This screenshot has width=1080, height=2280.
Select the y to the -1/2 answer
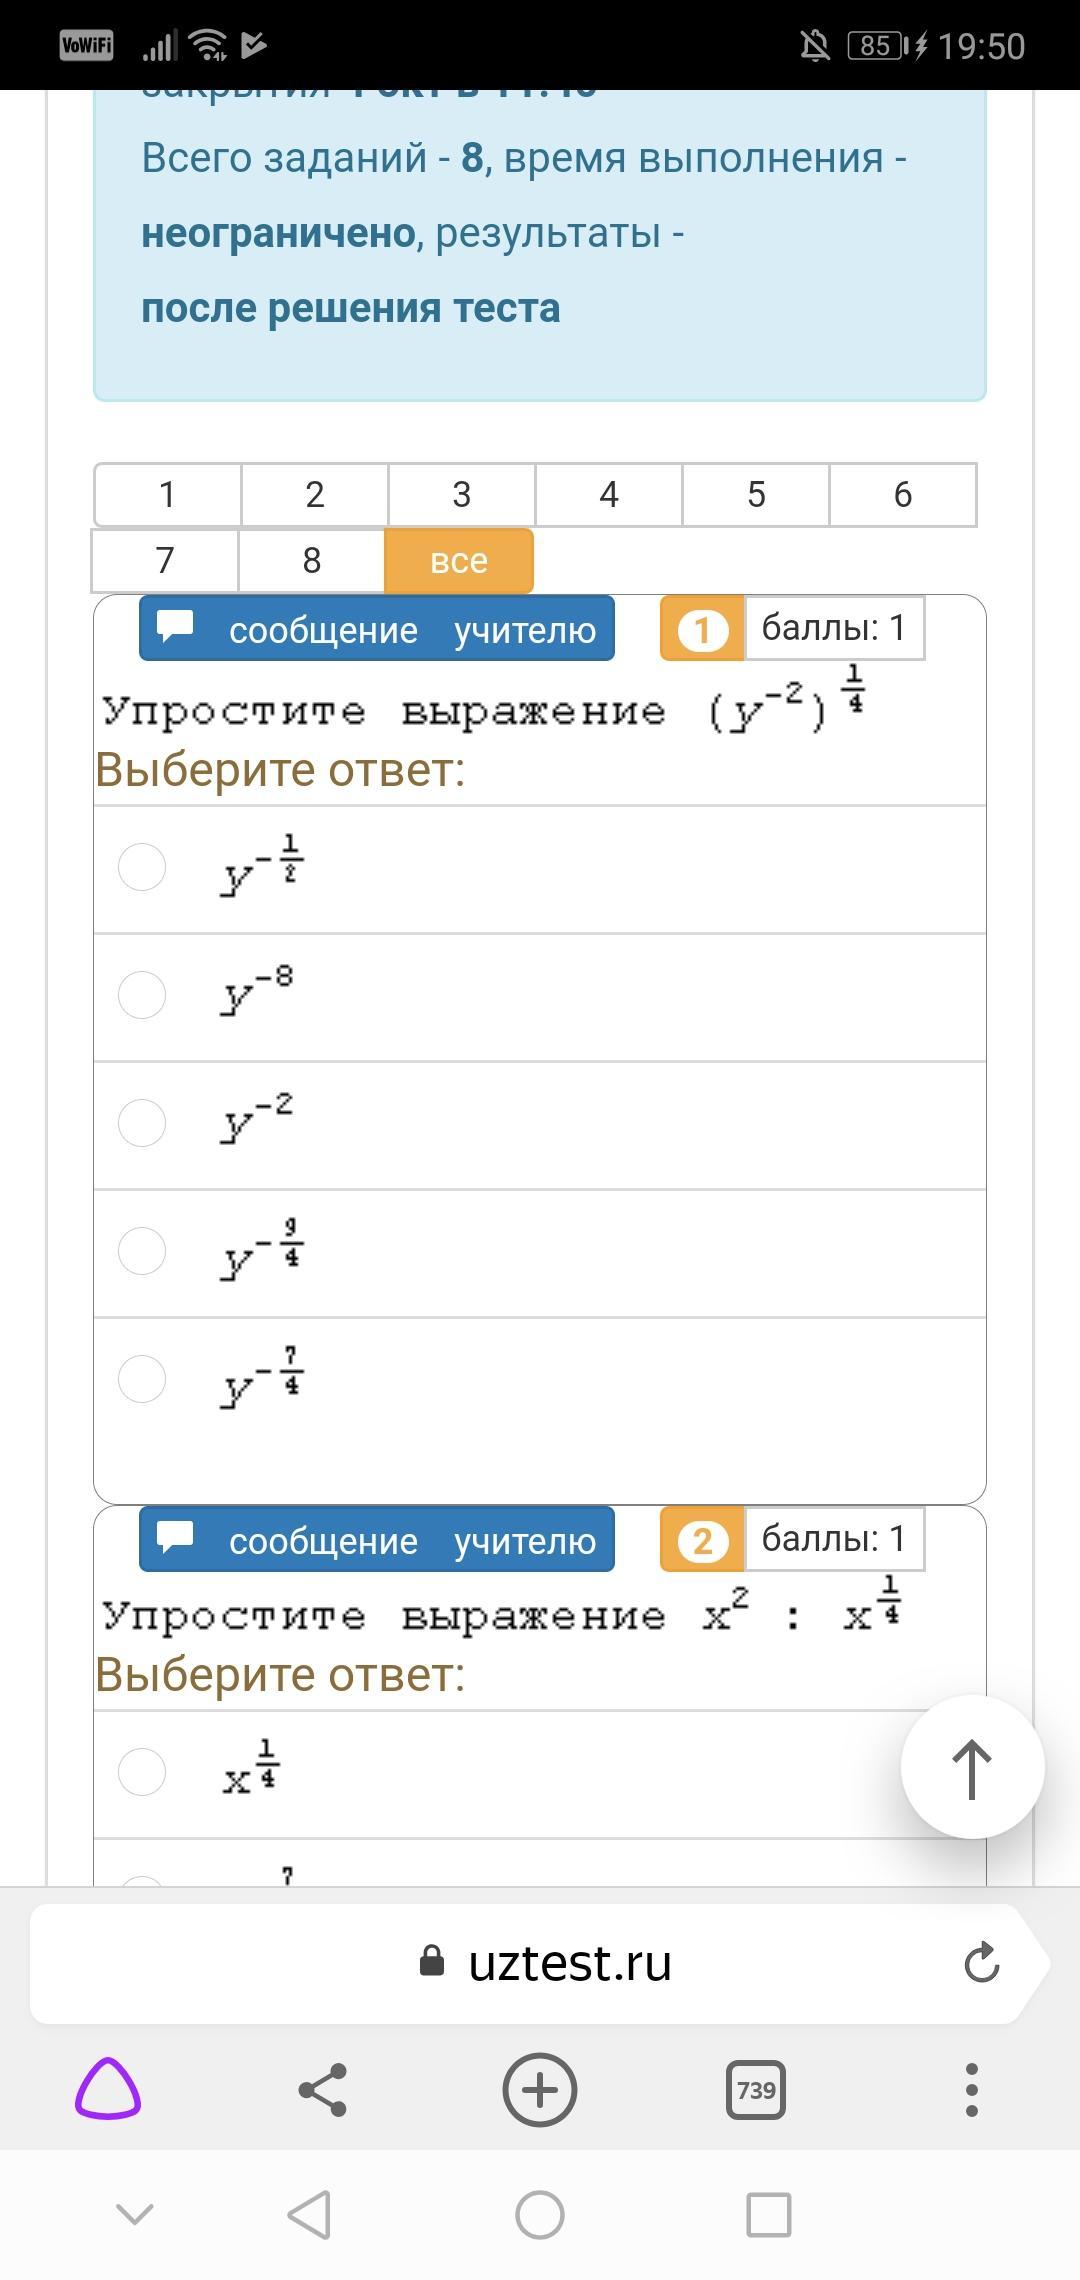(142, 867)
